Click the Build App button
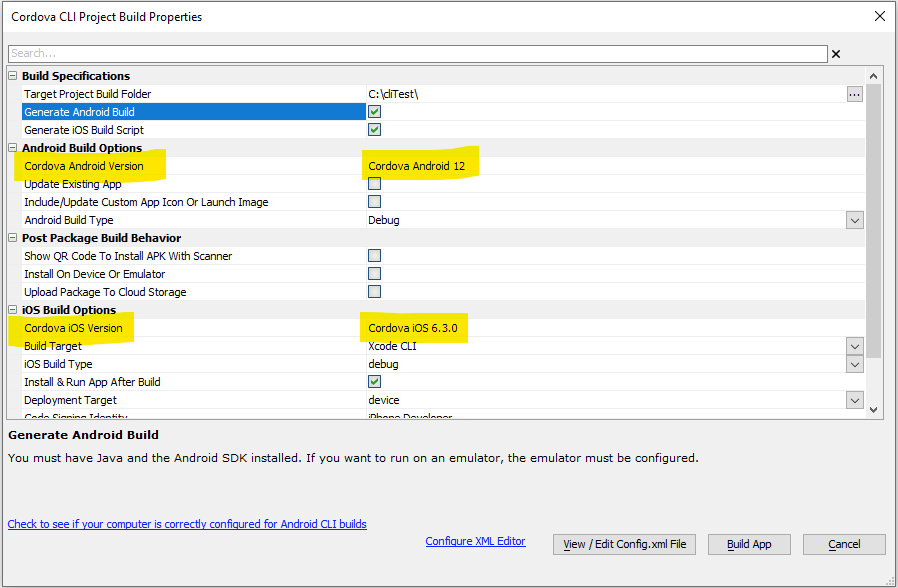Screen dimensions: 898x588 tap(749, 544)
